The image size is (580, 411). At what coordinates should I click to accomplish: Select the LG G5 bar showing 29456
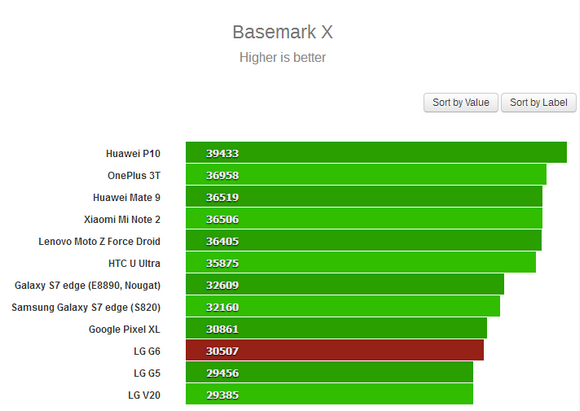pos(329,373)
